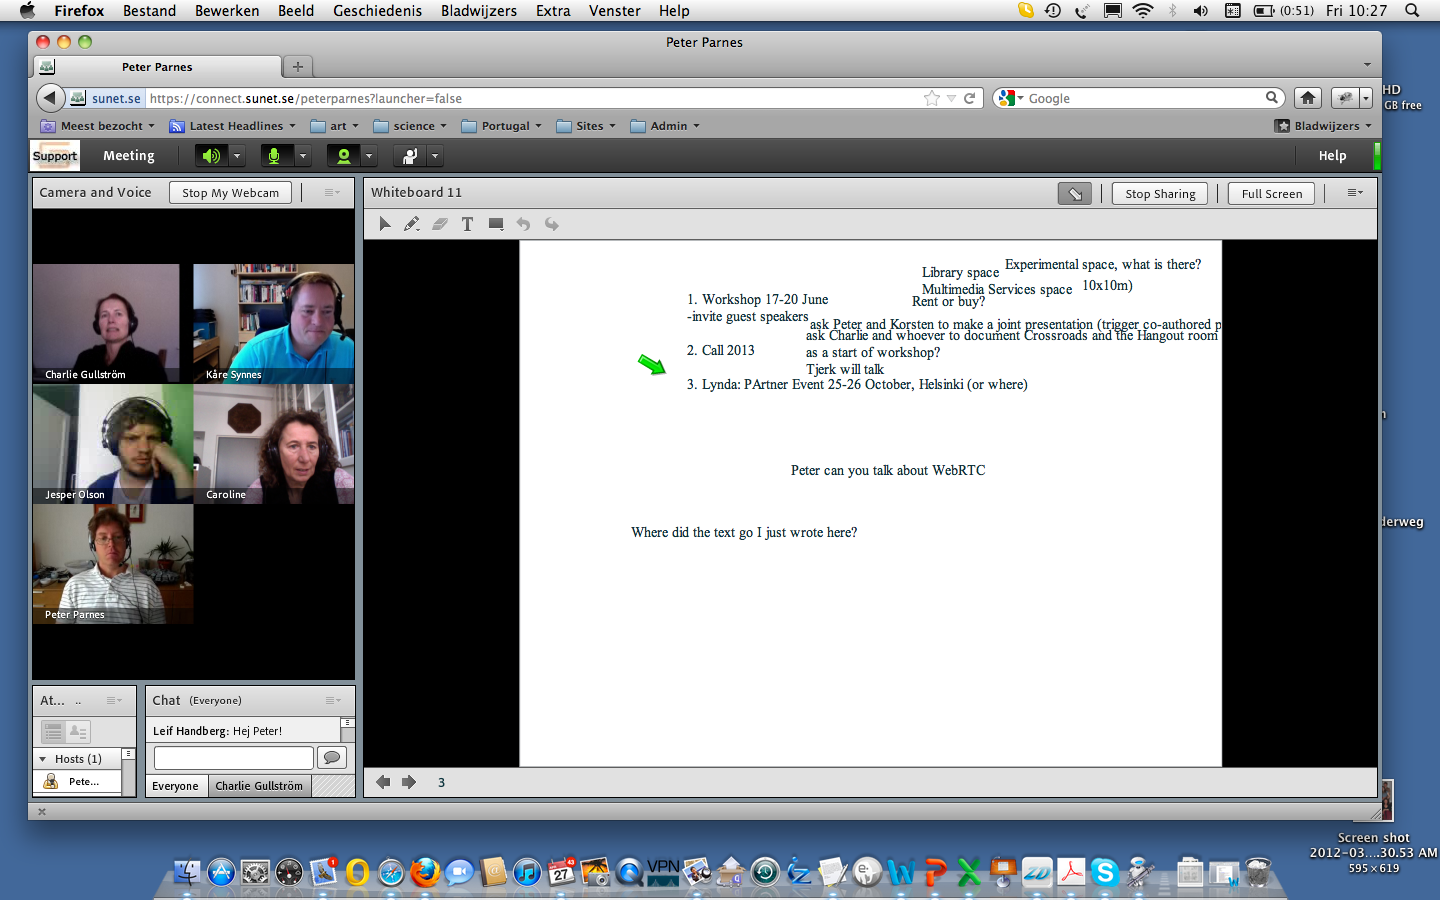Open the Camera and Voice pod options menu
Screen dimensions: 1440x900
click(332, 193)
